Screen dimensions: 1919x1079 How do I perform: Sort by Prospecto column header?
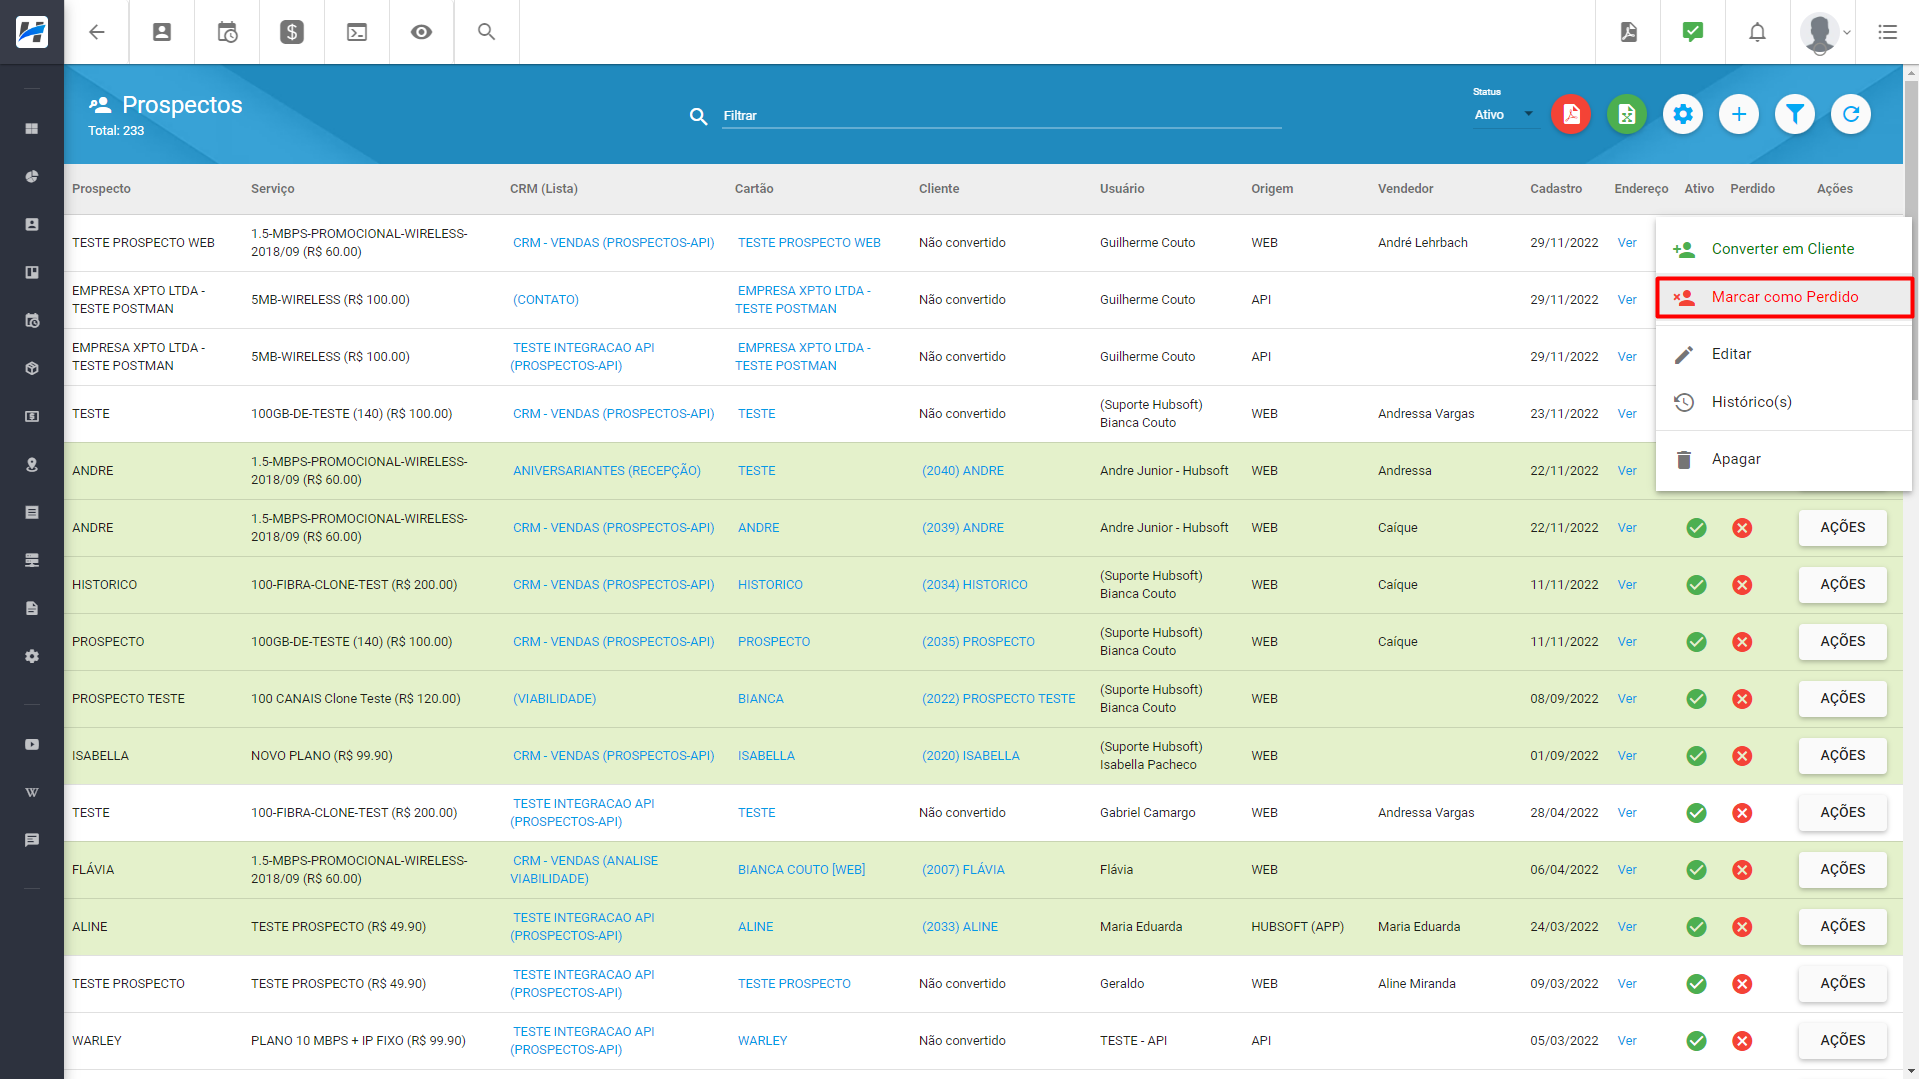pyautogui.click(x=101, y=189)
